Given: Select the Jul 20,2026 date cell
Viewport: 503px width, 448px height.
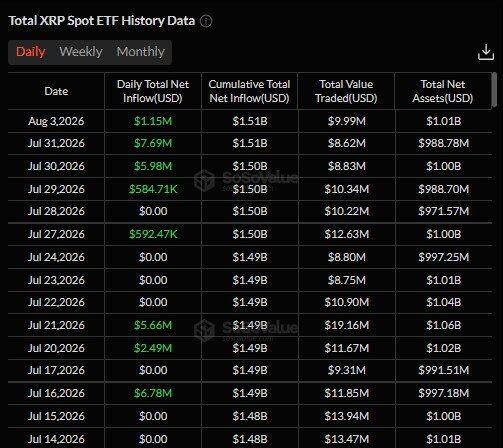Looking at the screenshot, I should coord(56,348).
